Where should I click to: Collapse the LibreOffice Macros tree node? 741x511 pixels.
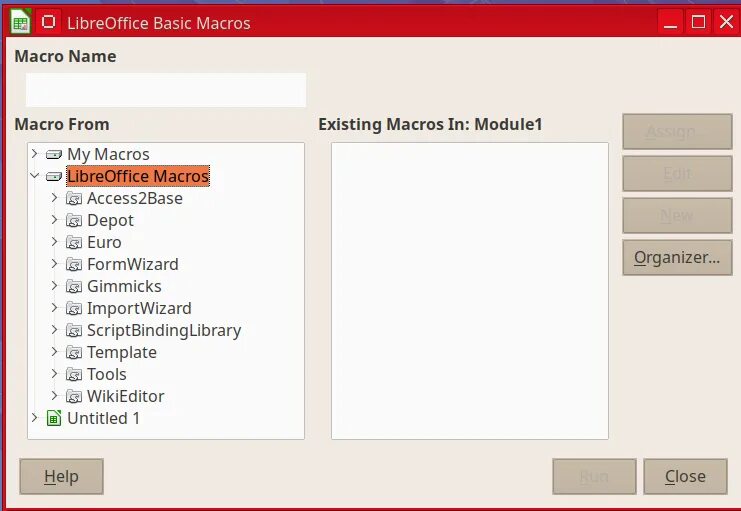click(34, 175)
